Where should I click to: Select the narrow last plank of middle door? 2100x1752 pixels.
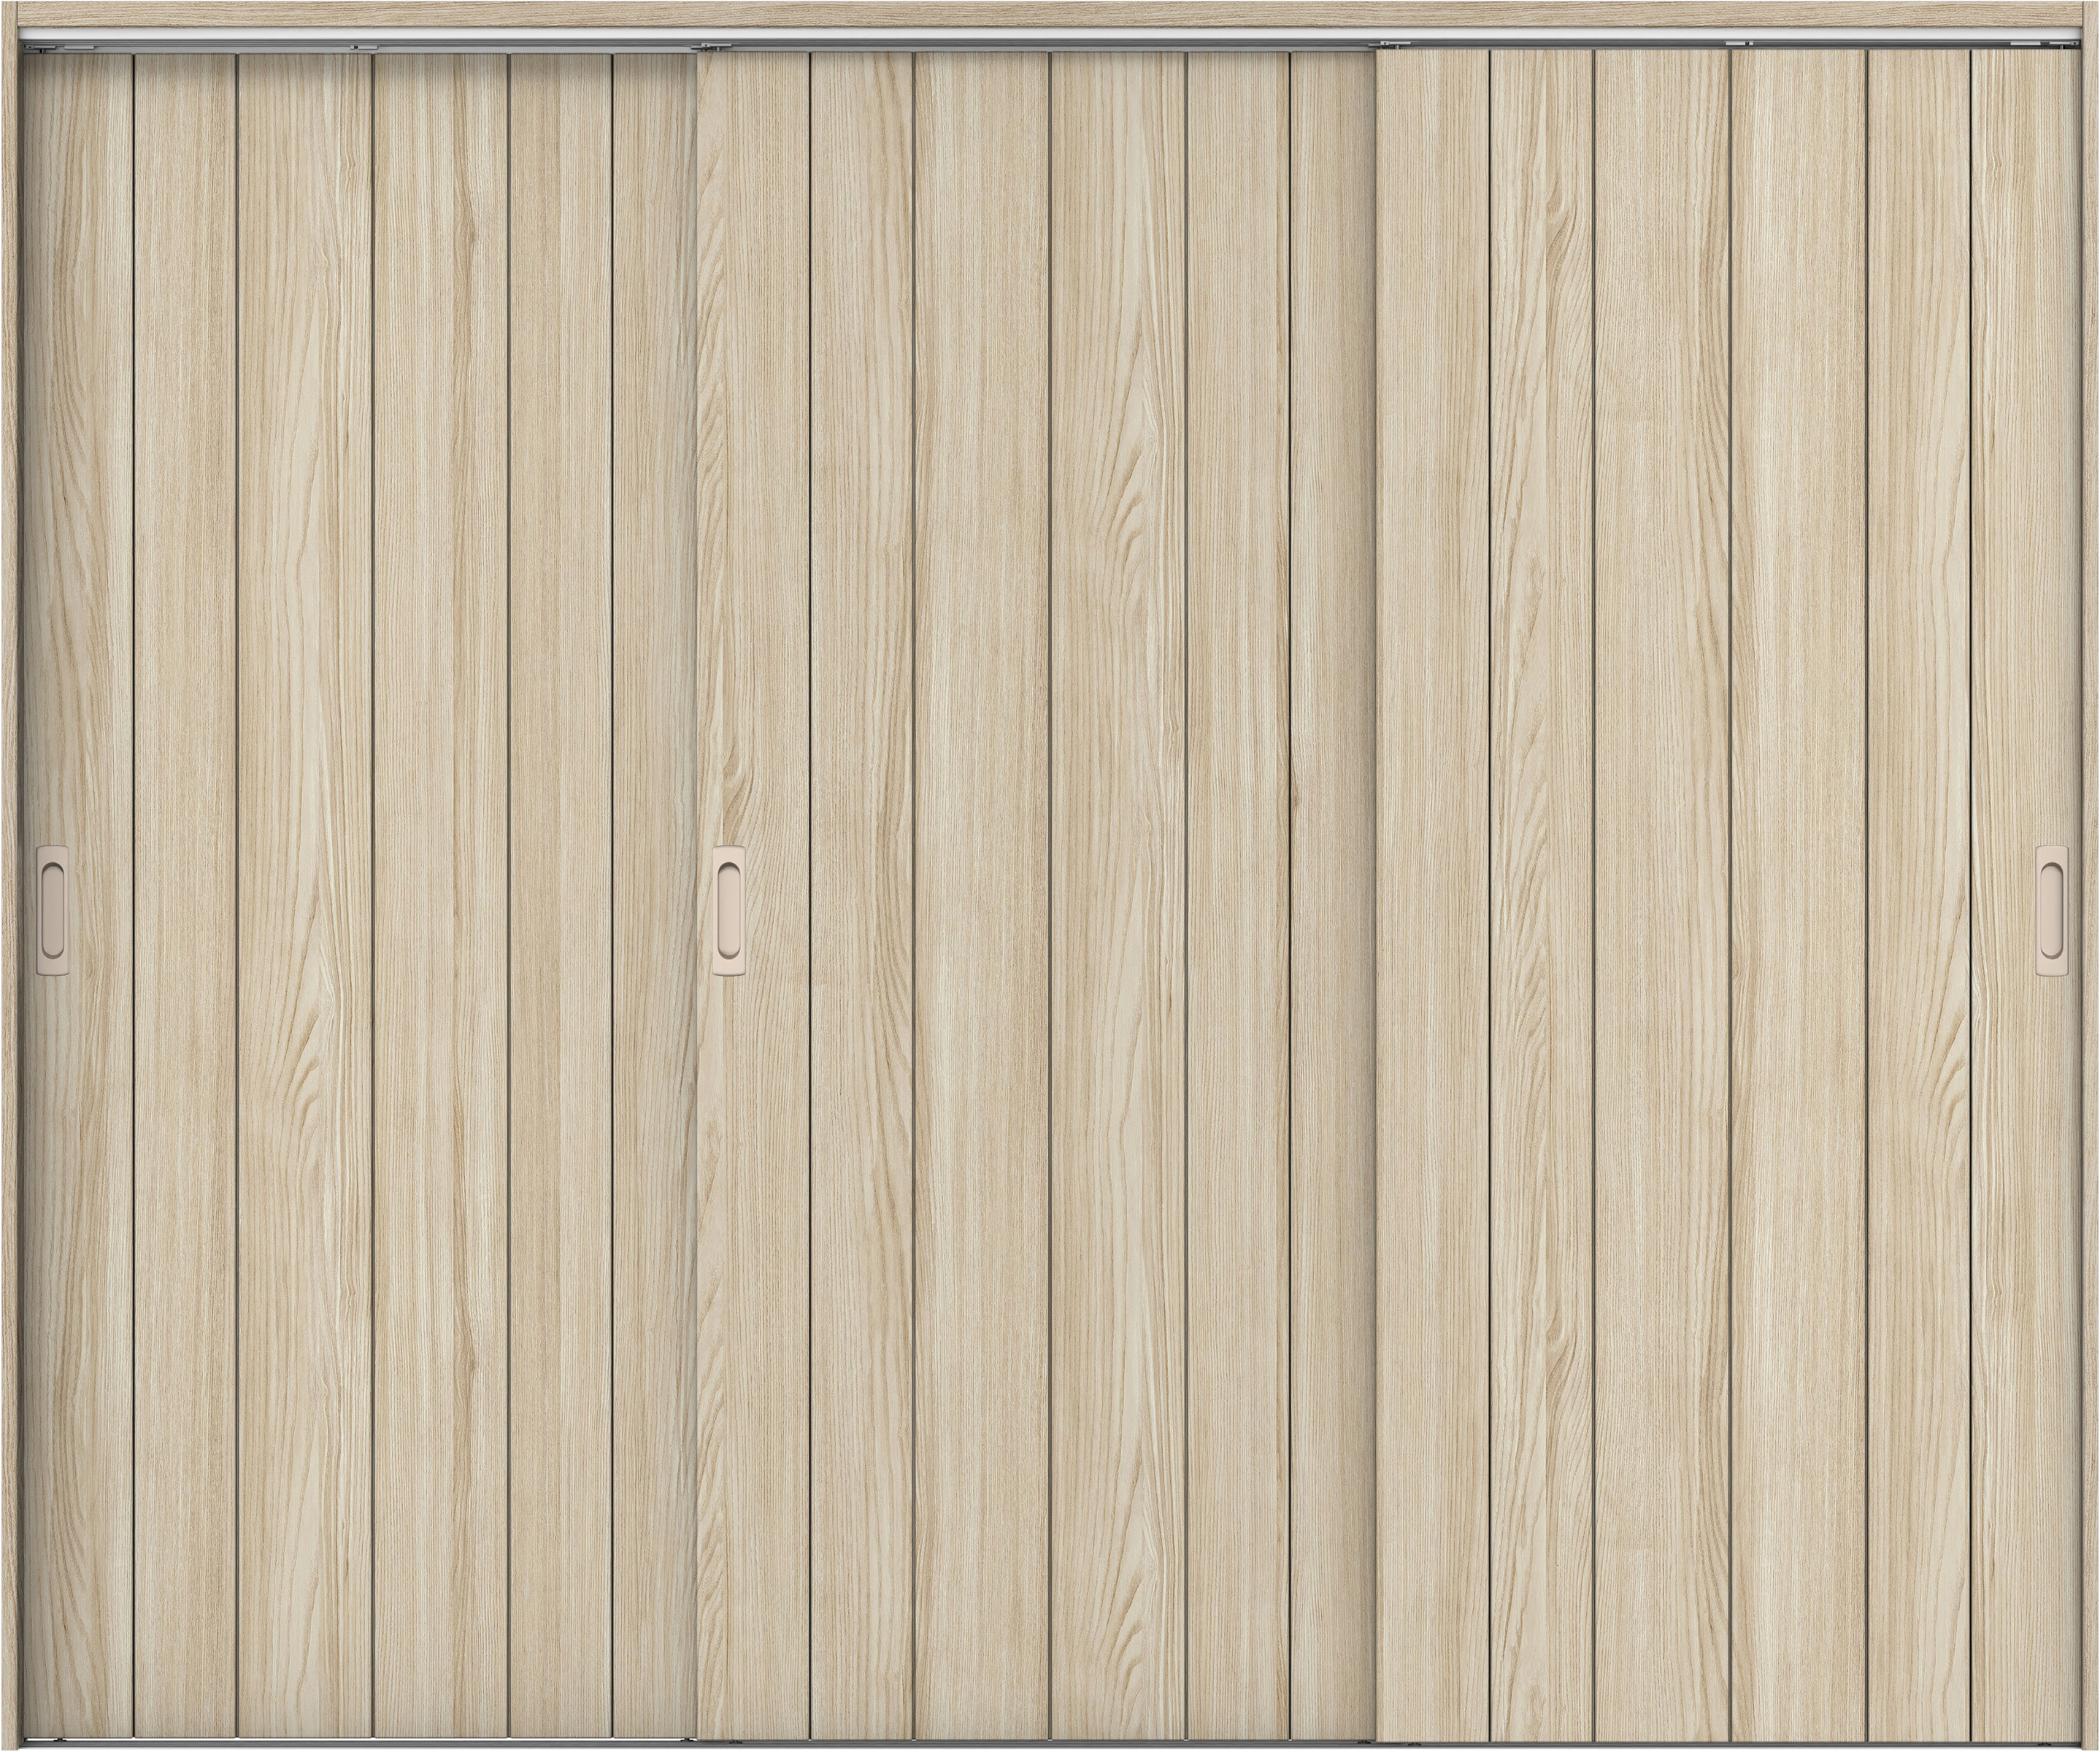[1332, 895]
